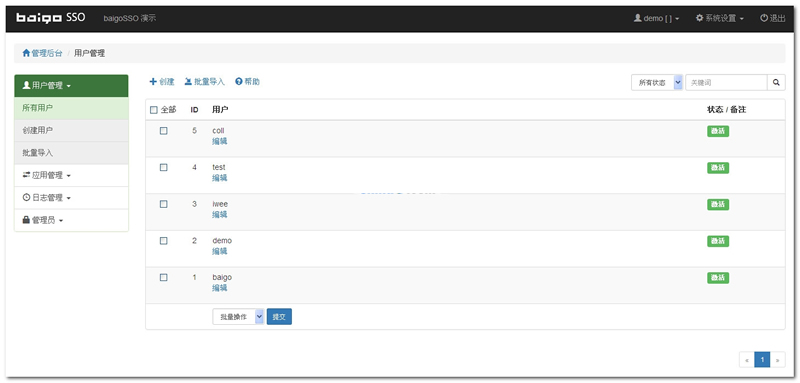
Task: Click the lock icon beside 管理员
Action: coord(26,220)
